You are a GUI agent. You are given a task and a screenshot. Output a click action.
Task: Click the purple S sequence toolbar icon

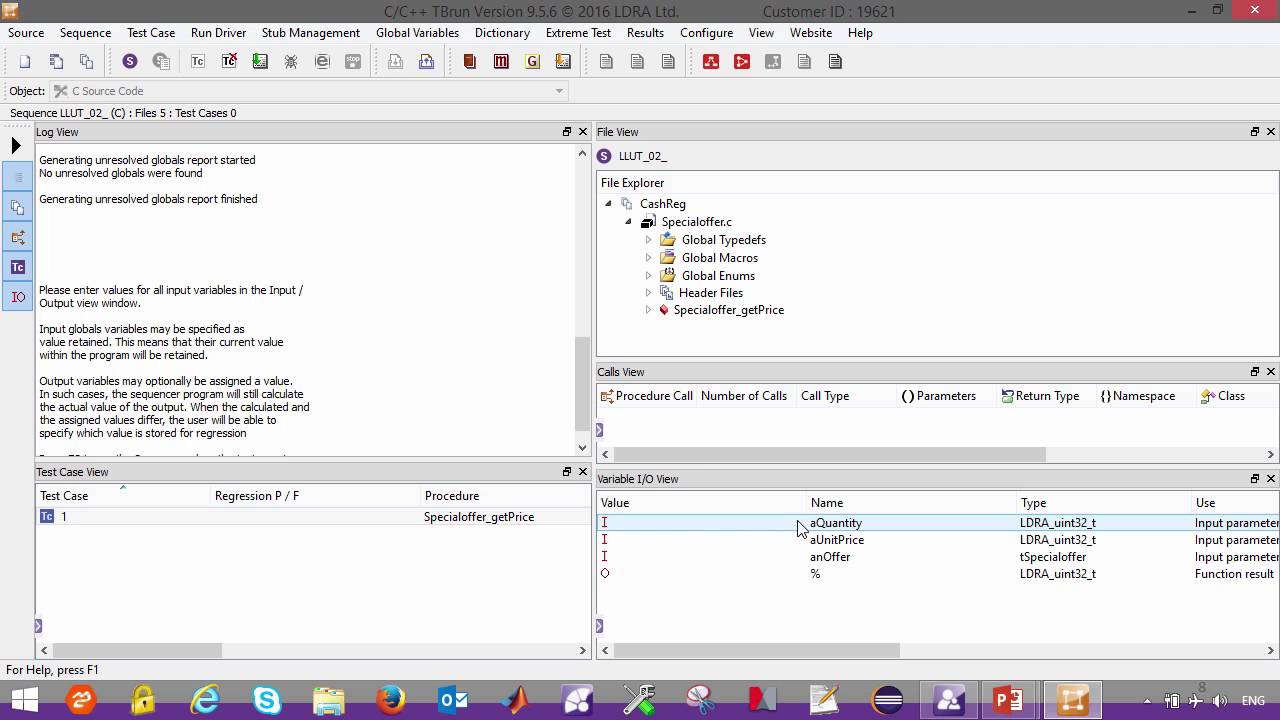point(130,62)
